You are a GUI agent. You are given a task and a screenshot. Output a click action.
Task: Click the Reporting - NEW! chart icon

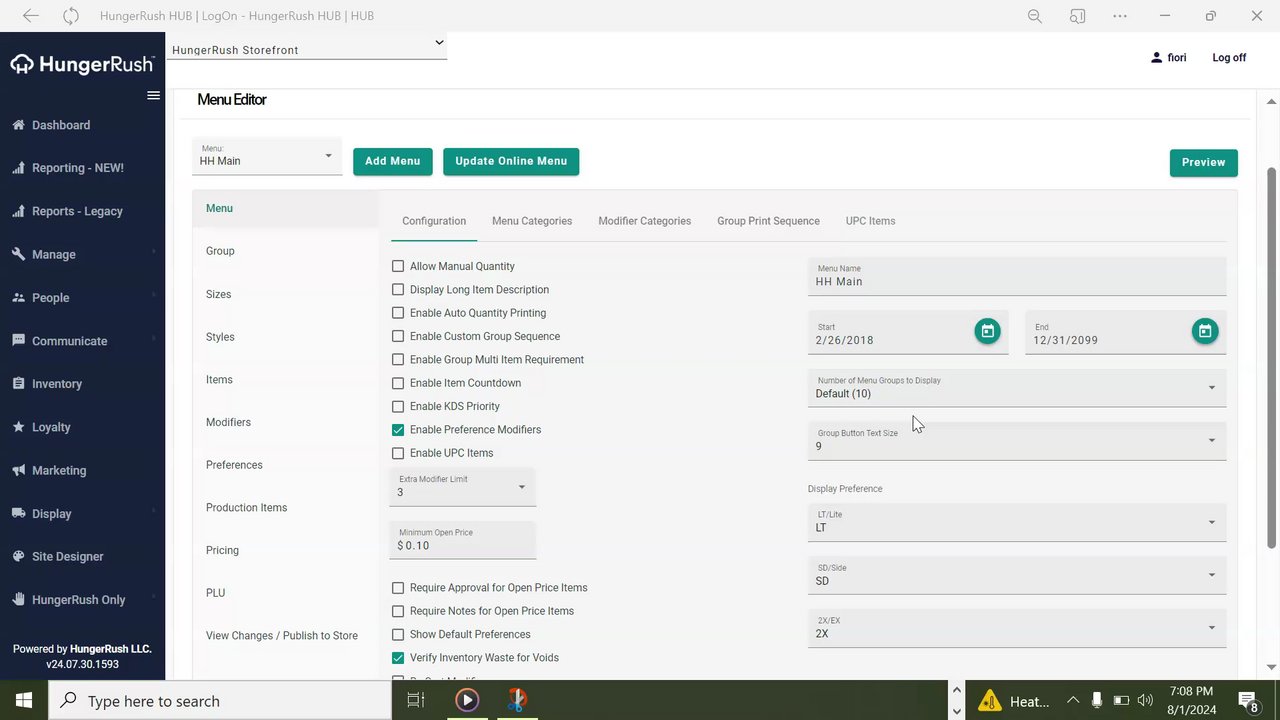18,168
